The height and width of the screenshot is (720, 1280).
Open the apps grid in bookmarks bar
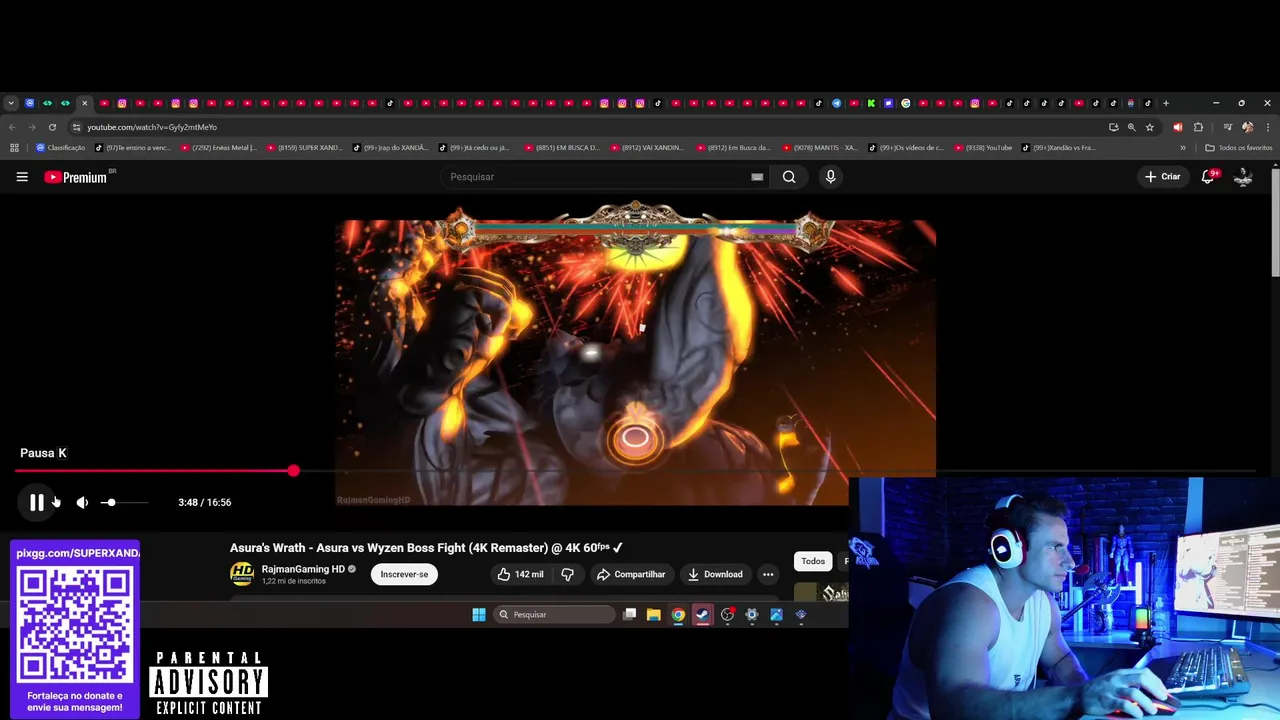pyautogui.click(x=14, y=148)
